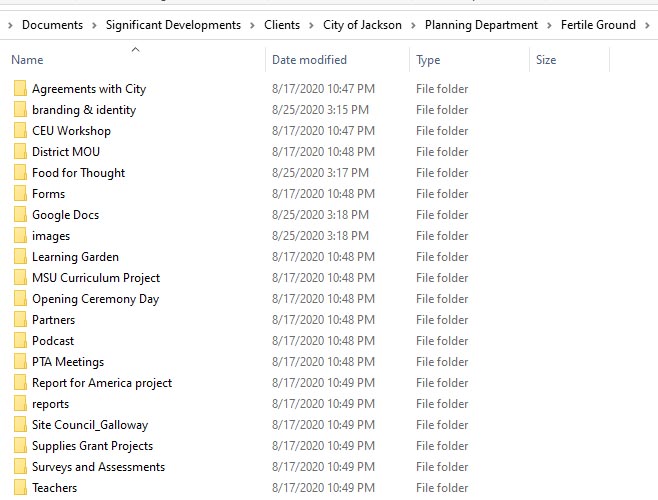The image size is (658, 500).
Task: Select the MSU Curriculum Project folder icon
Action: (x=20, y=277)
